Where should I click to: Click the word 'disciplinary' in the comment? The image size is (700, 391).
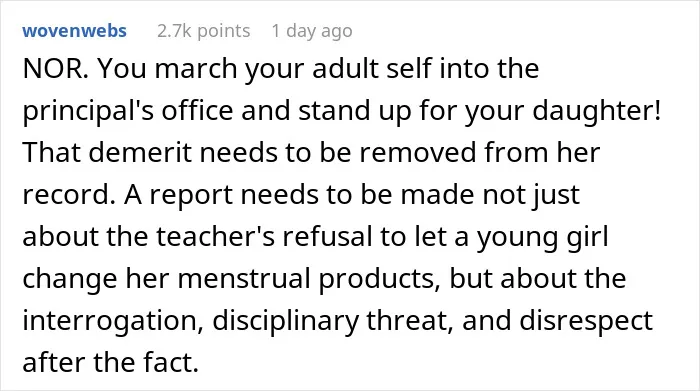click(285, 321)
